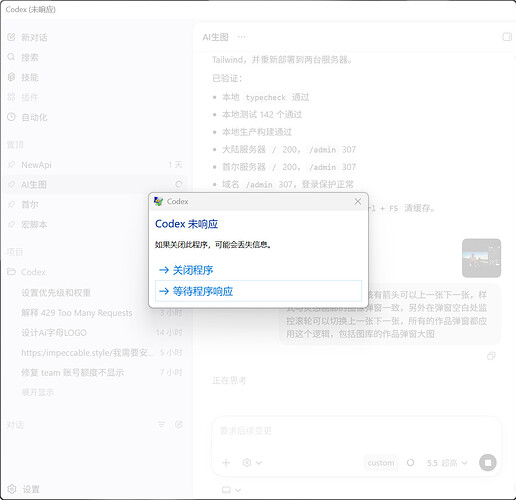
Task: Start a 新对话 from the sidebar
Action: point(34,37)
